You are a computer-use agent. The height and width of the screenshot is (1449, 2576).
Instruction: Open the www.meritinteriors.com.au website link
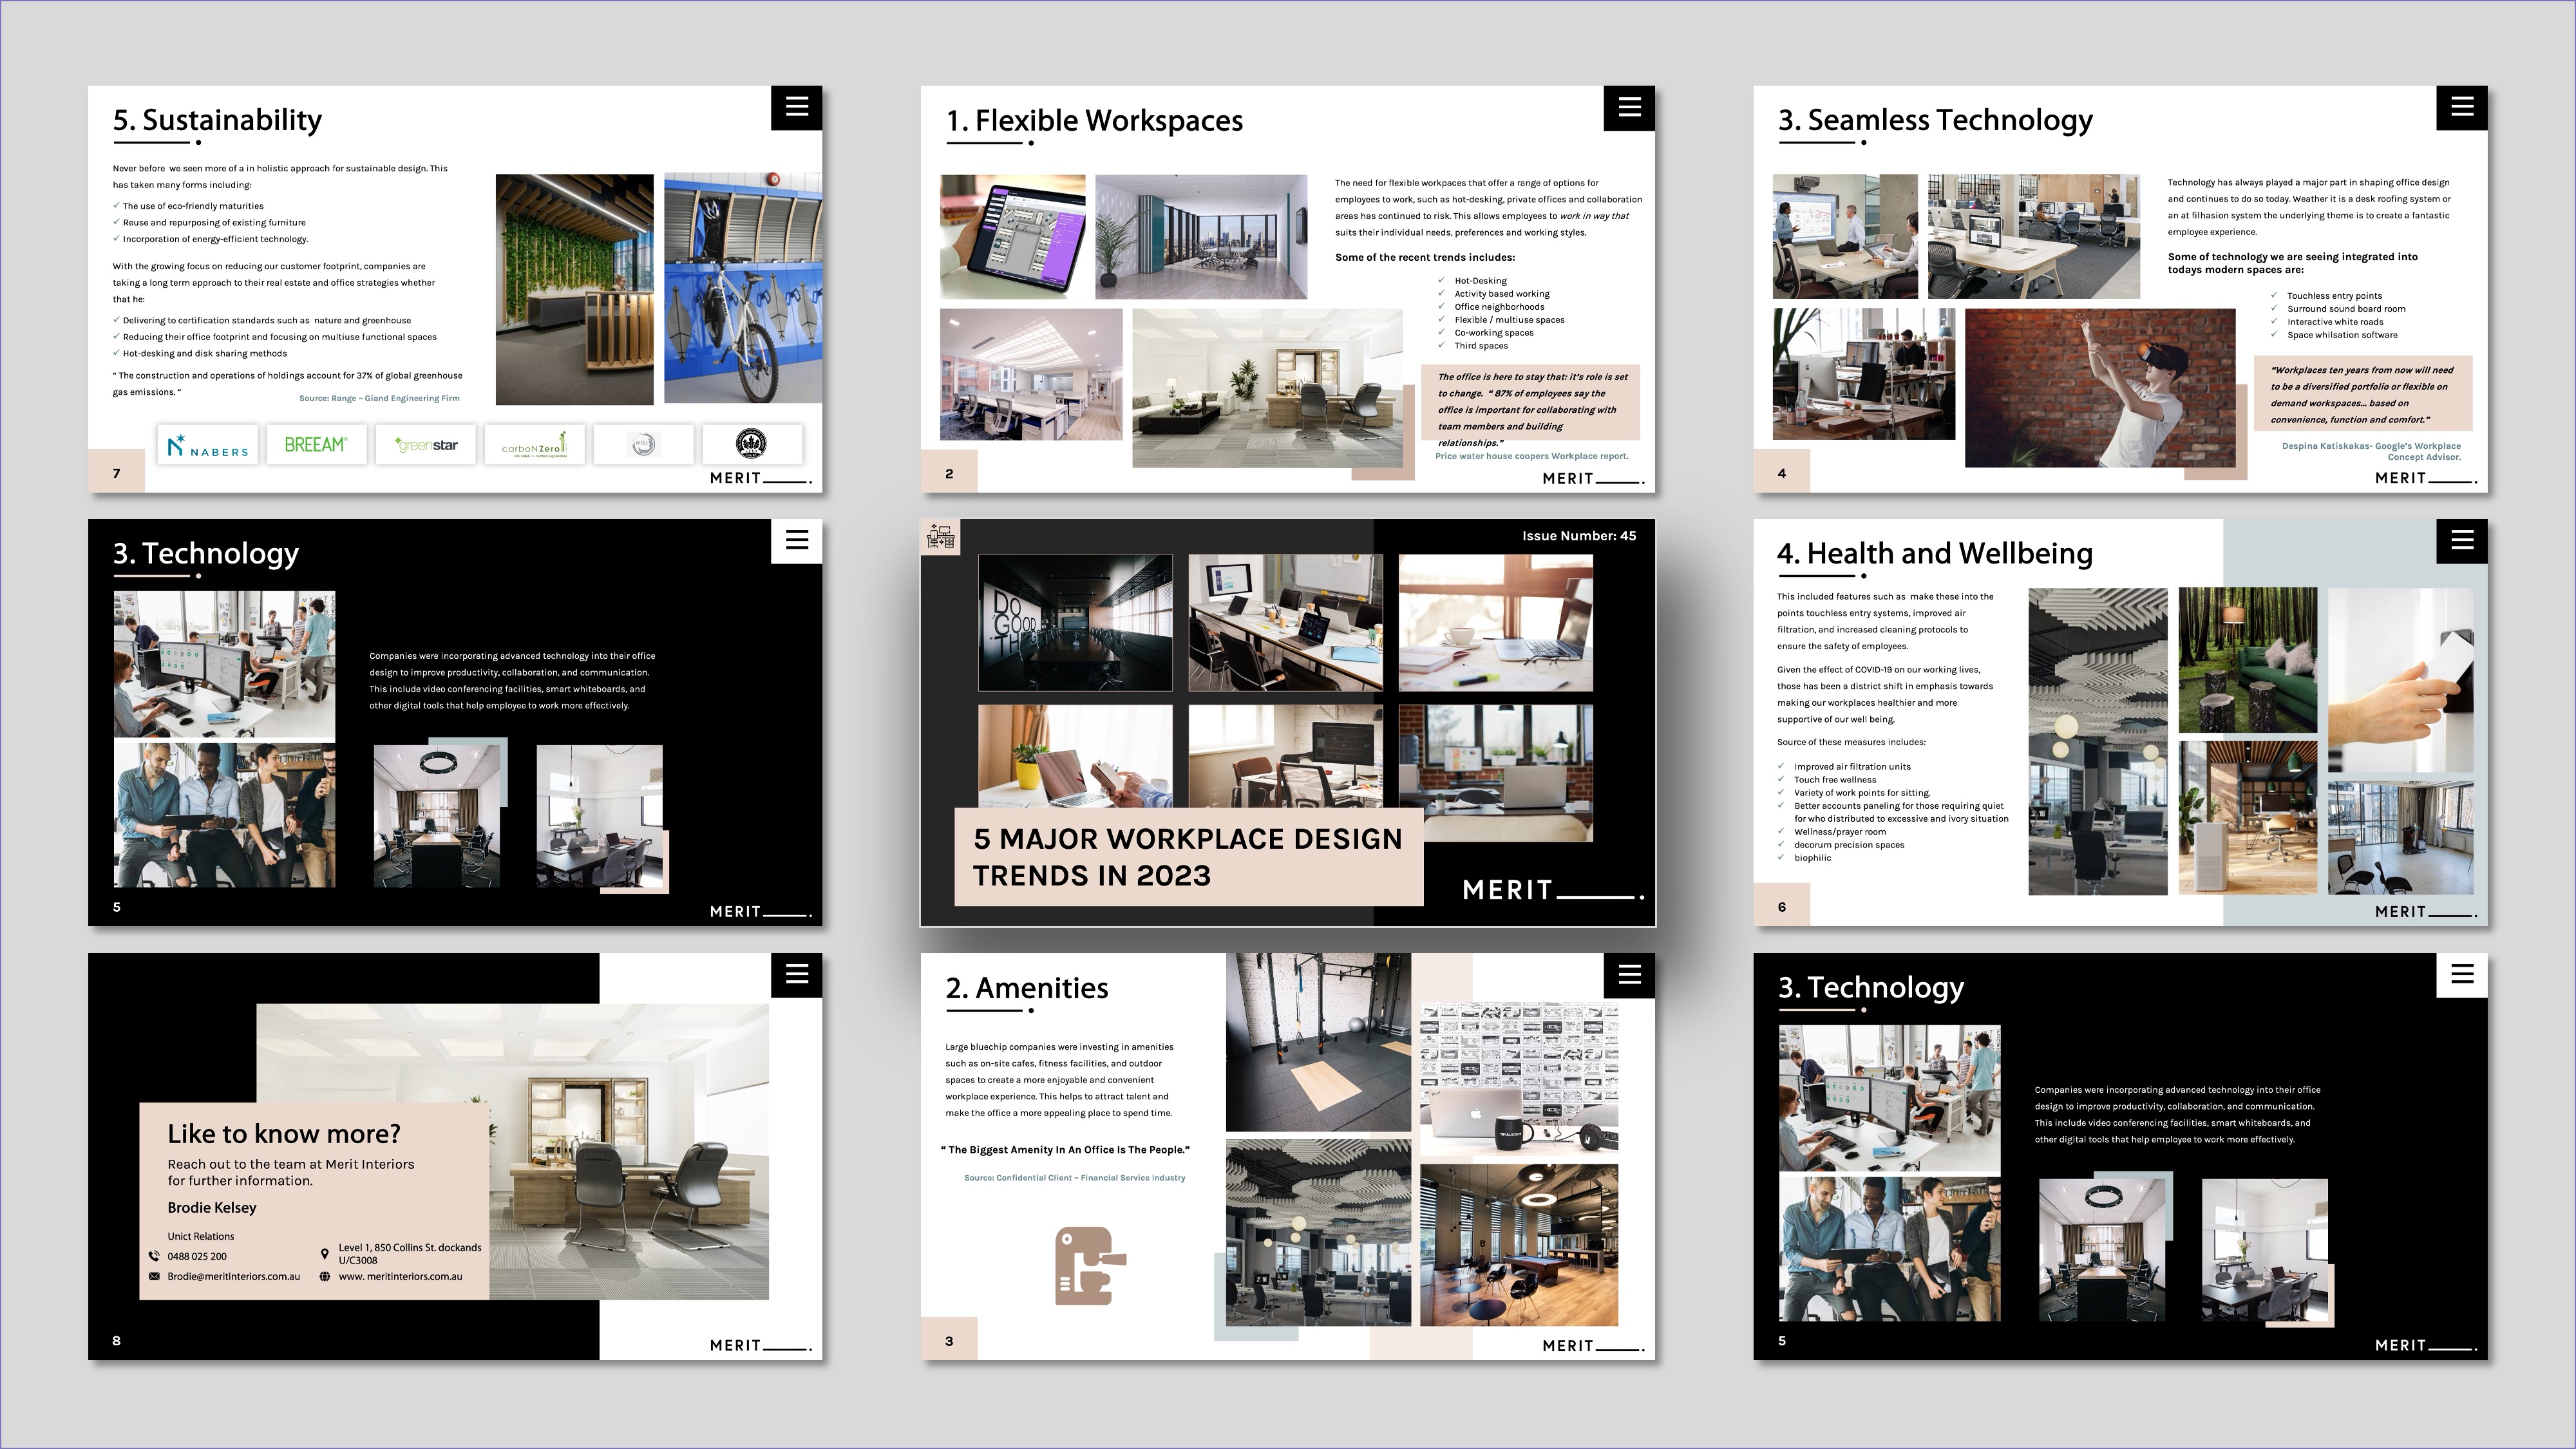pos(400,1277)
